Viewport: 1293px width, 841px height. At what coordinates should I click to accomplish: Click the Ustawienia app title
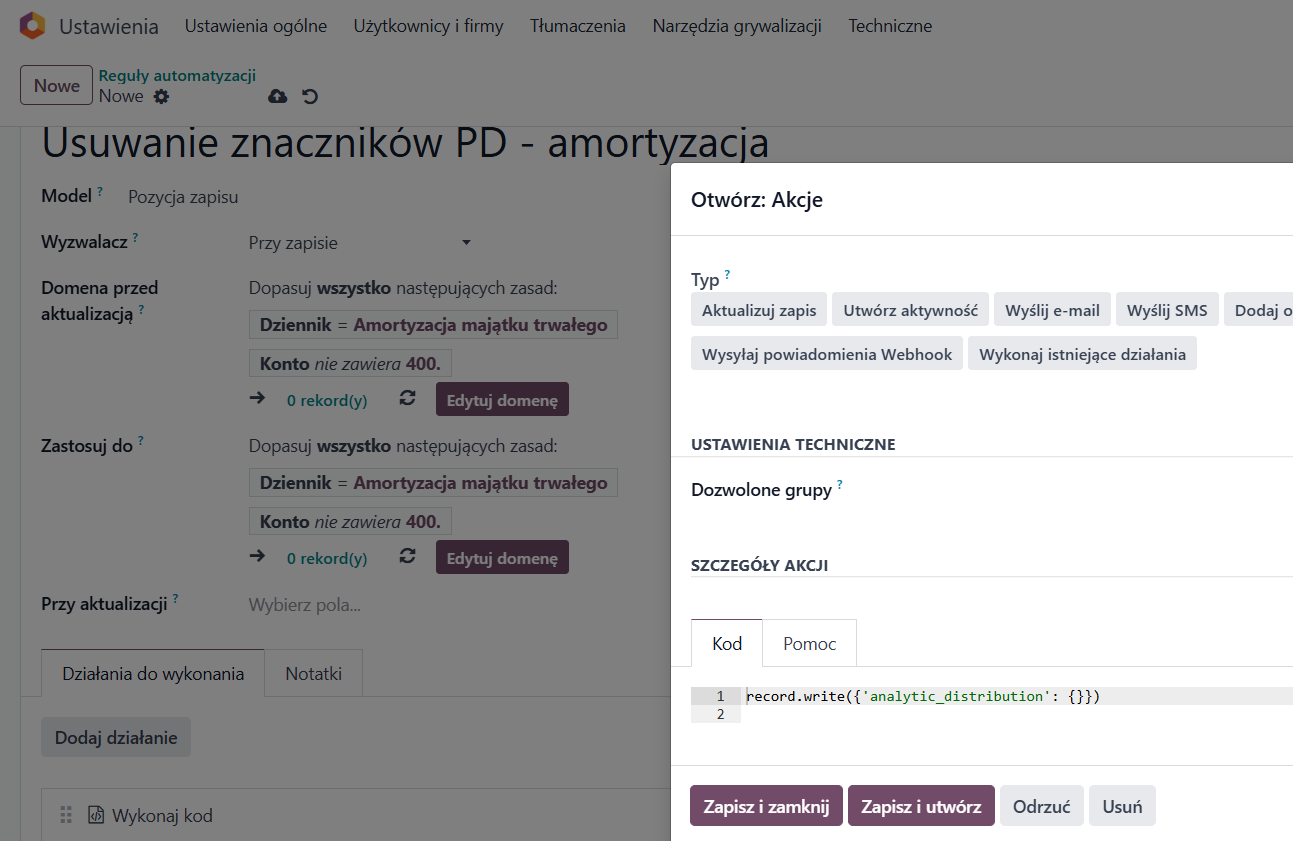[x=109, y=27]
